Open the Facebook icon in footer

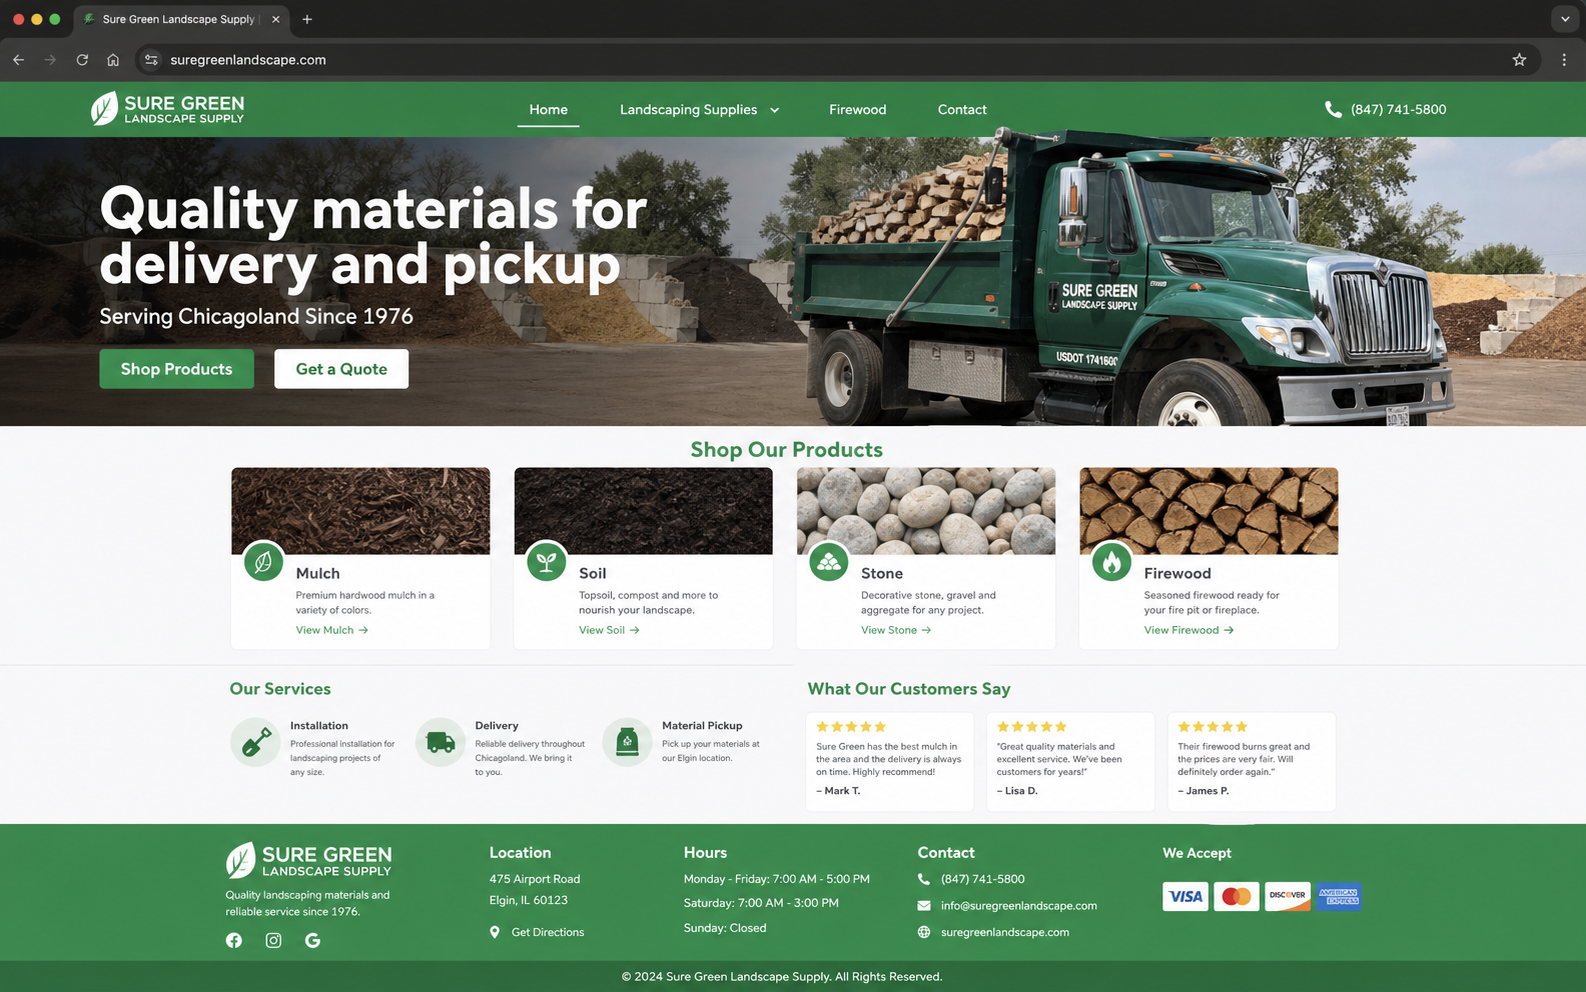pyautogui.click(x=234, y=940)
